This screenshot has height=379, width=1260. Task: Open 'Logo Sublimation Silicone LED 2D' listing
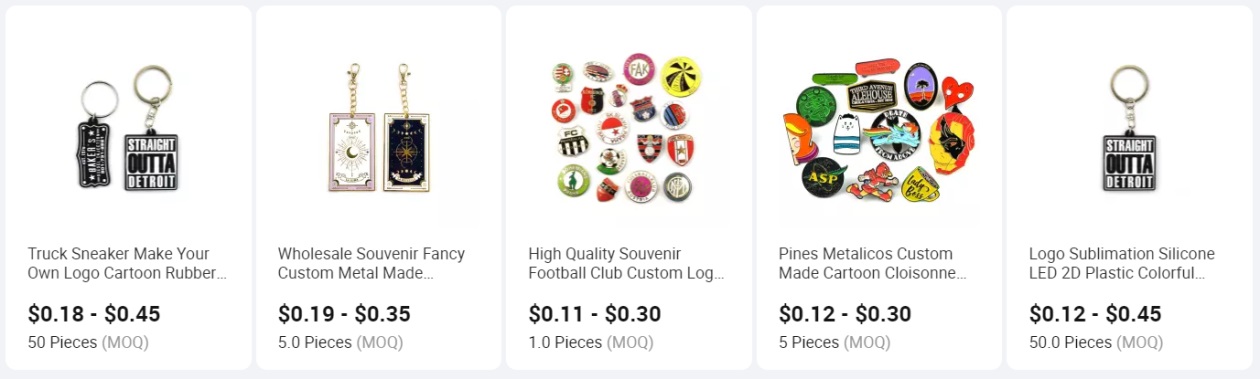point(1122,263)
